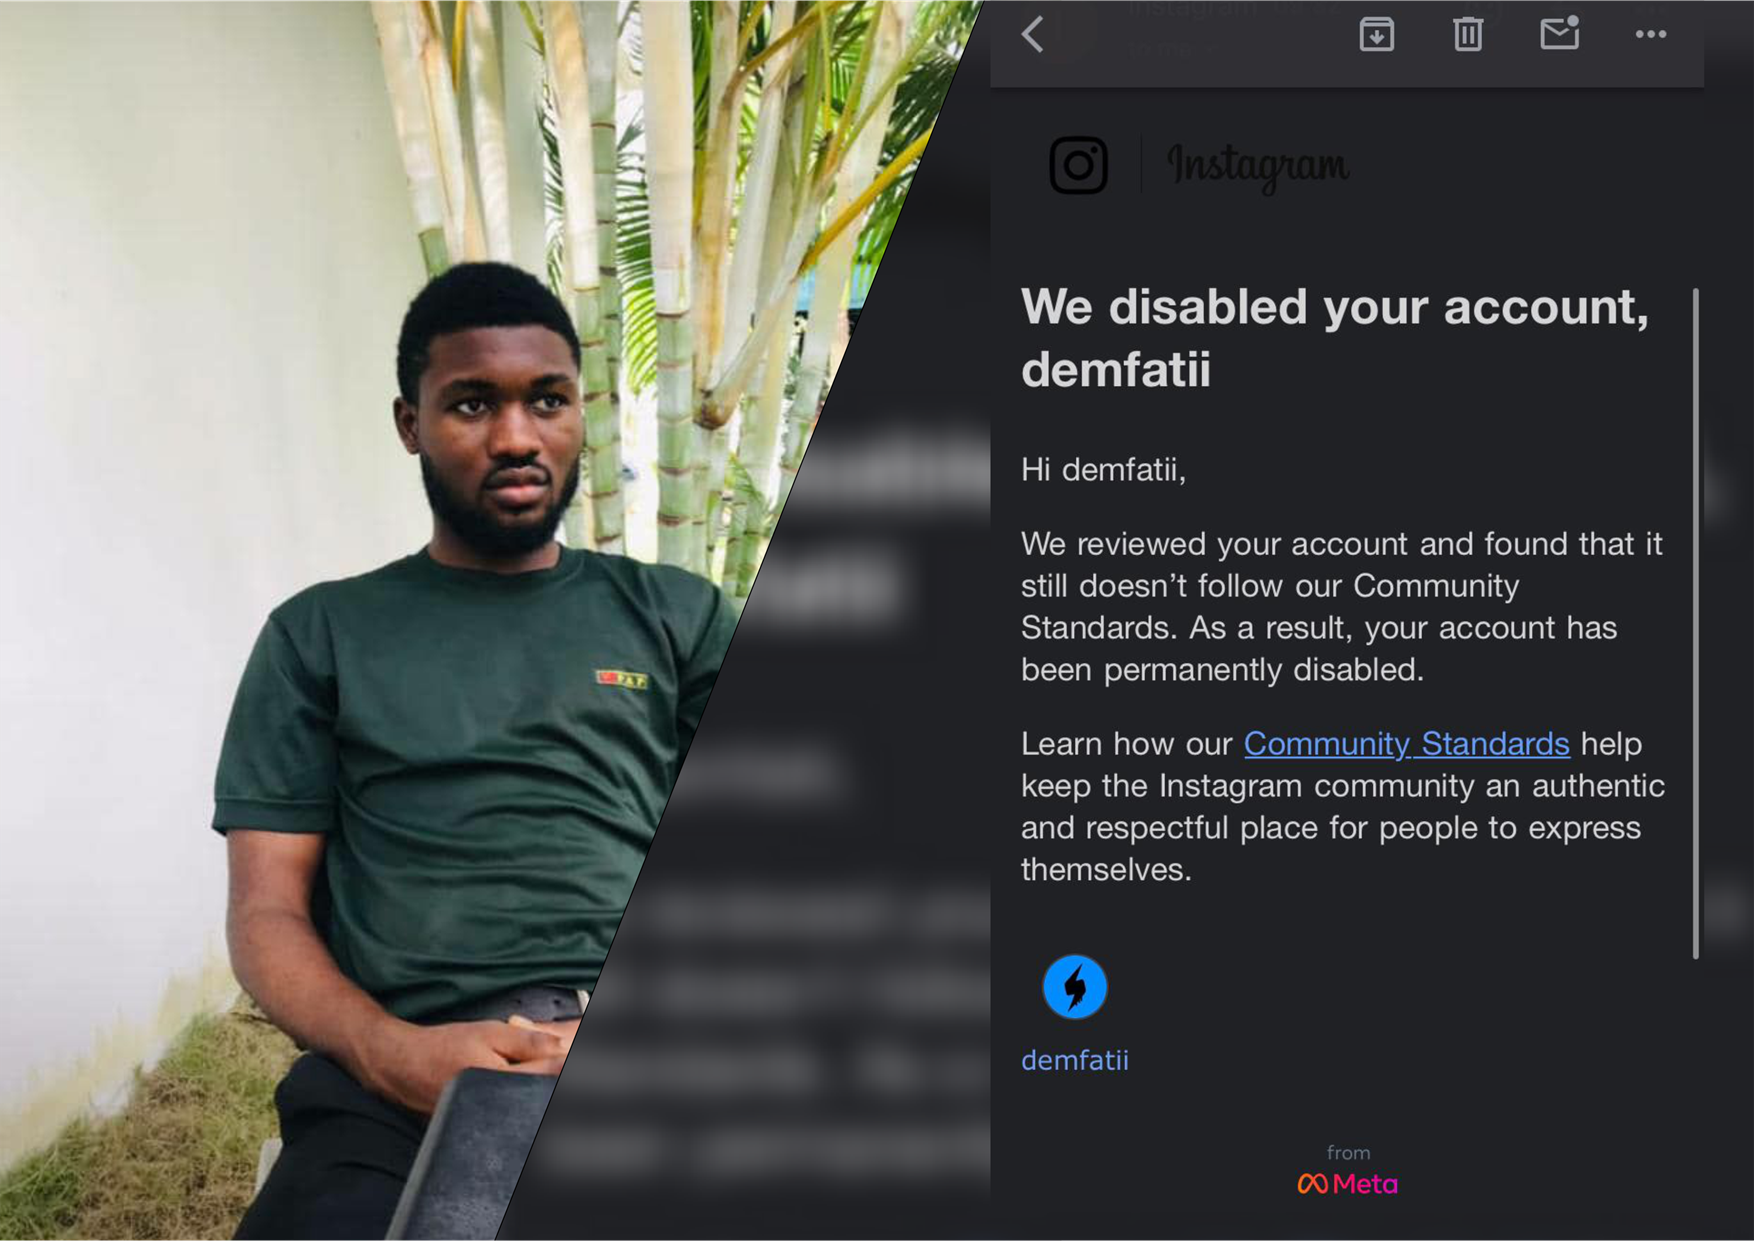Archive the Instagram email
The width and height of the screenshot is (1754, 1241).
tap(1376, 34)
